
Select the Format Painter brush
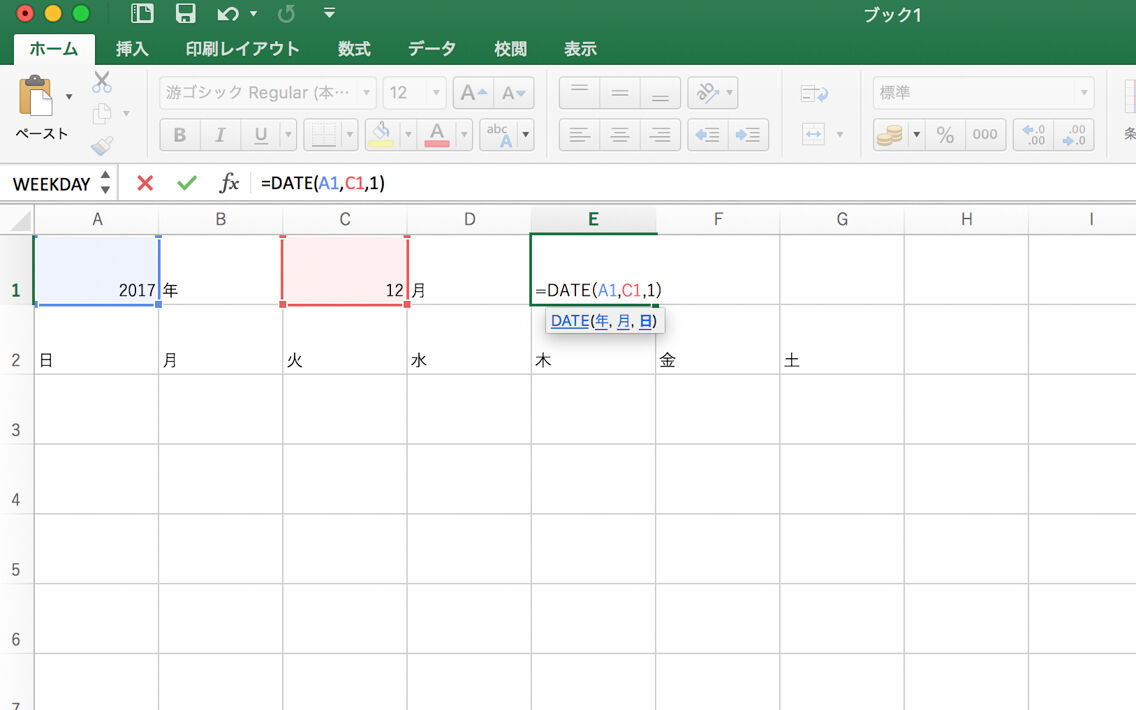(x=100, y=145)
